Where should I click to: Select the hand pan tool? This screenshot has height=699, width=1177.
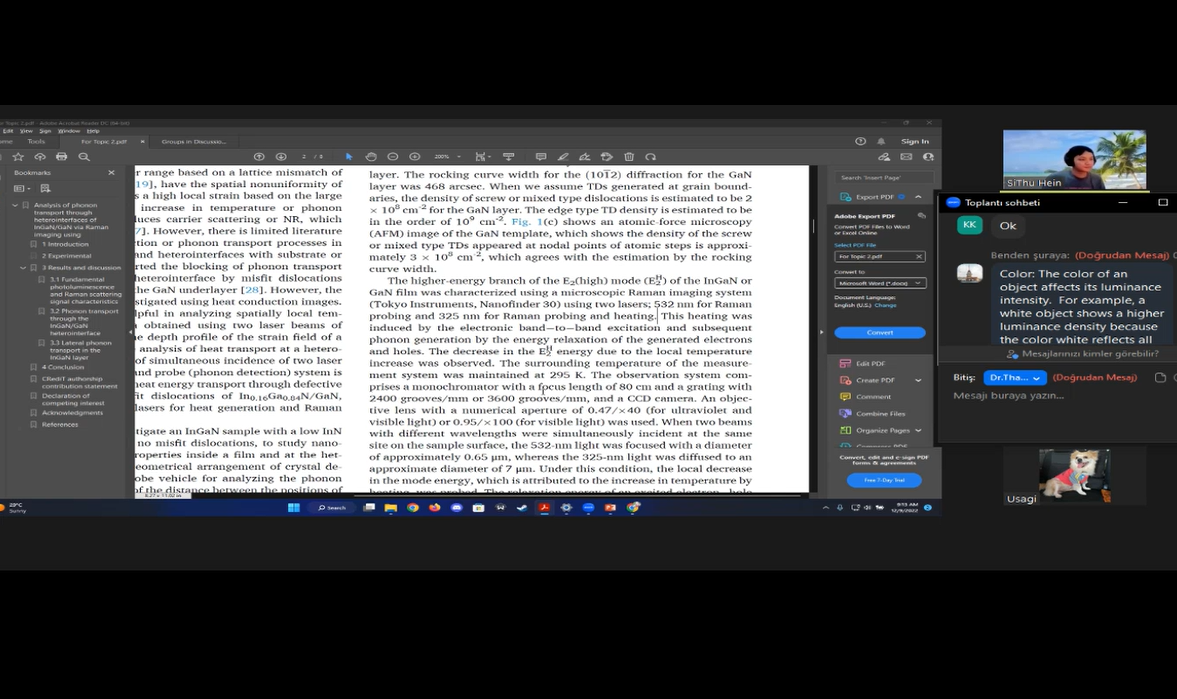(371, 157)
